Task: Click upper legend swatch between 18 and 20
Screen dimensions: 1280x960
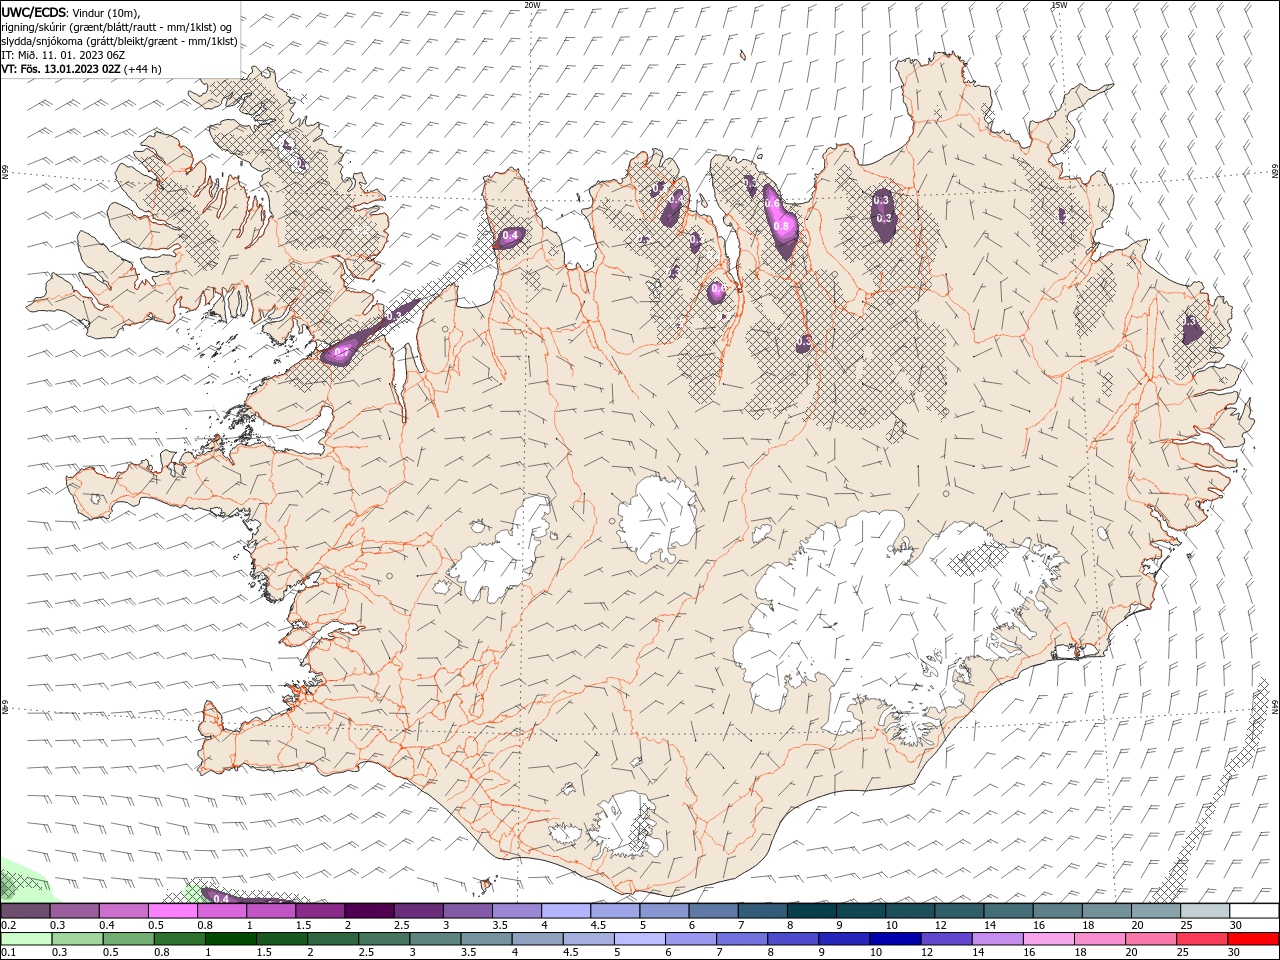Action: [x=1106, y=911]
